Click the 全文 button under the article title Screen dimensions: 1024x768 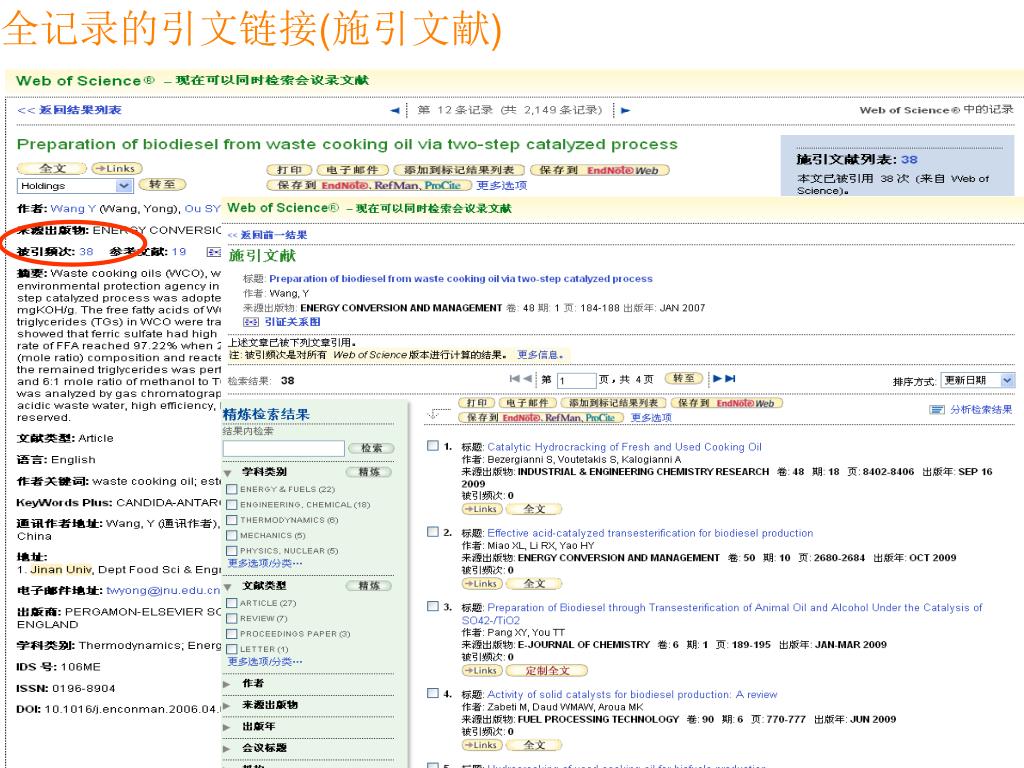click(52, 168)
